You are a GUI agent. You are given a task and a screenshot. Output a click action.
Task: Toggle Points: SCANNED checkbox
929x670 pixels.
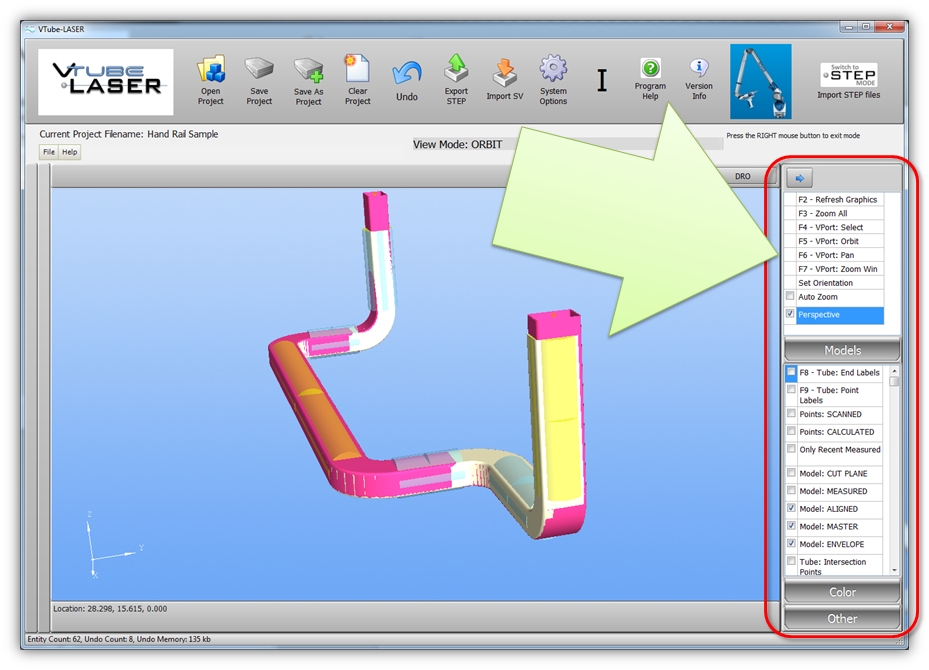pyautogui.click(x=791, y=414)
